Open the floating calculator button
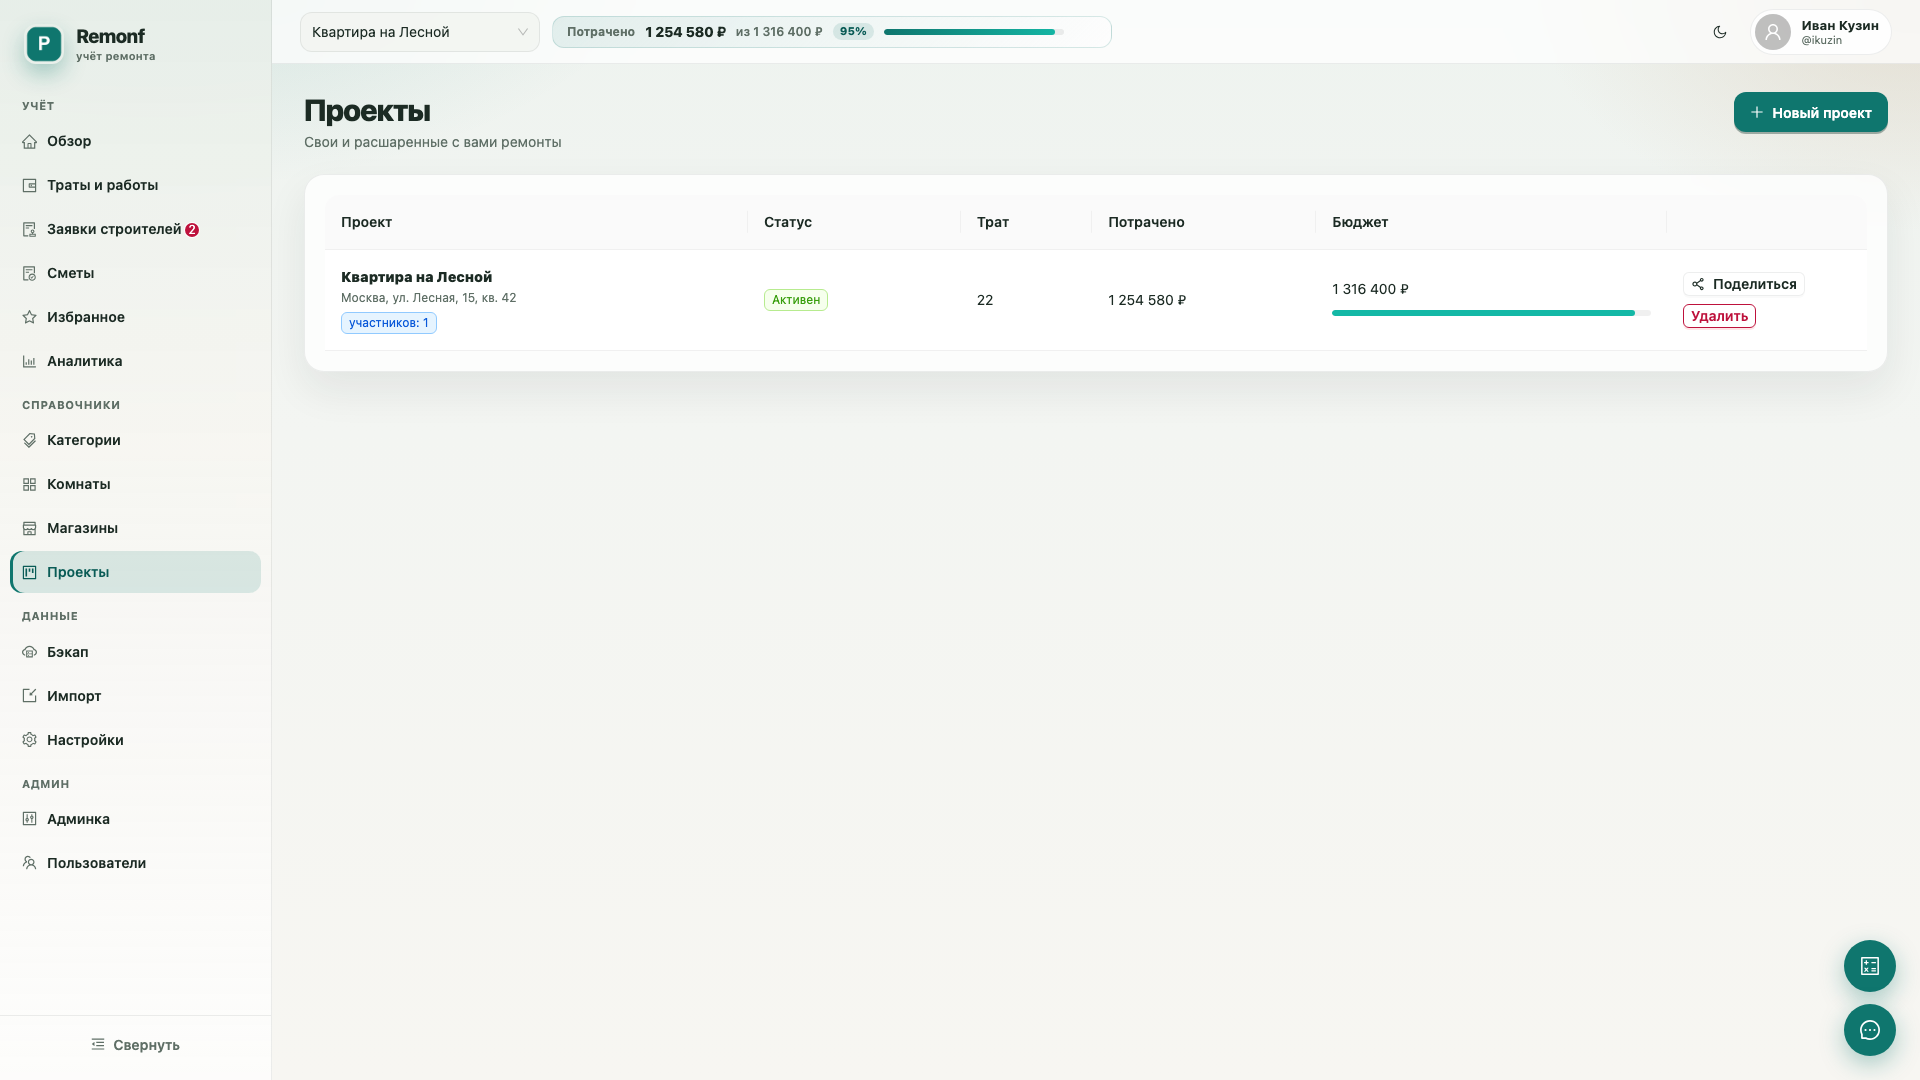The image size is (1920, 1080). 1870,966
